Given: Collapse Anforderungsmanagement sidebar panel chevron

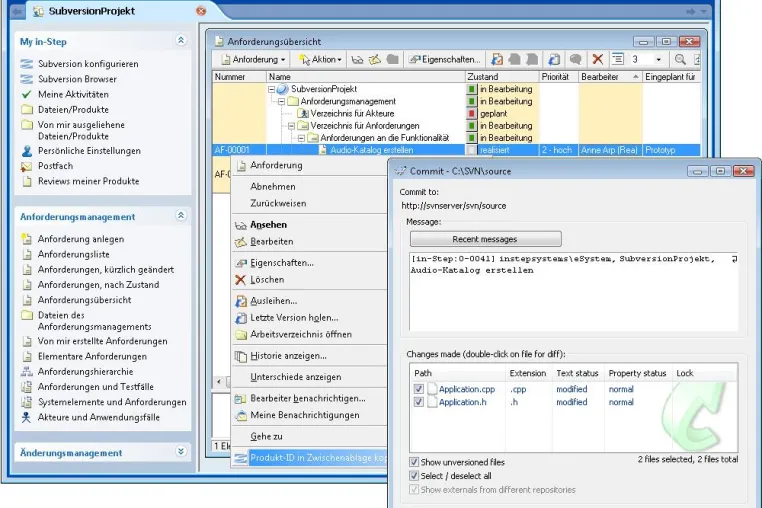Looking at the screenshot, I should point(181,215).
